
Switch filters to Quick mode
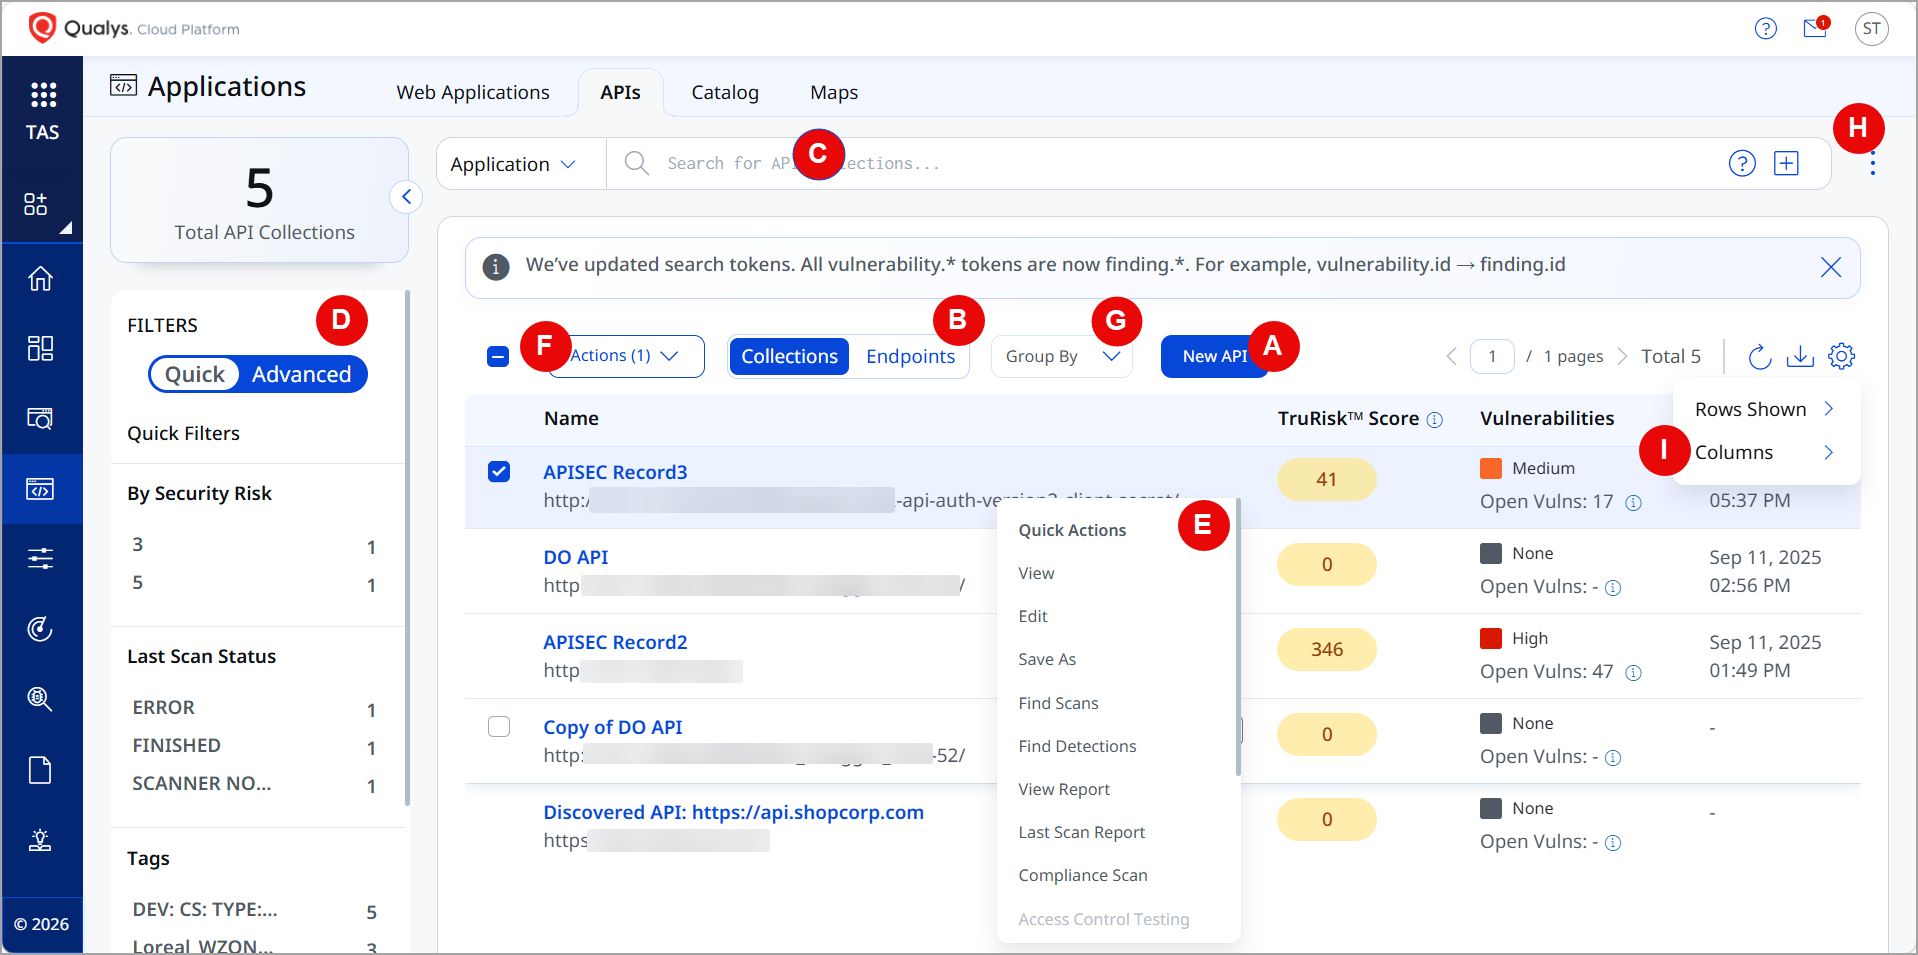(195, 374)
